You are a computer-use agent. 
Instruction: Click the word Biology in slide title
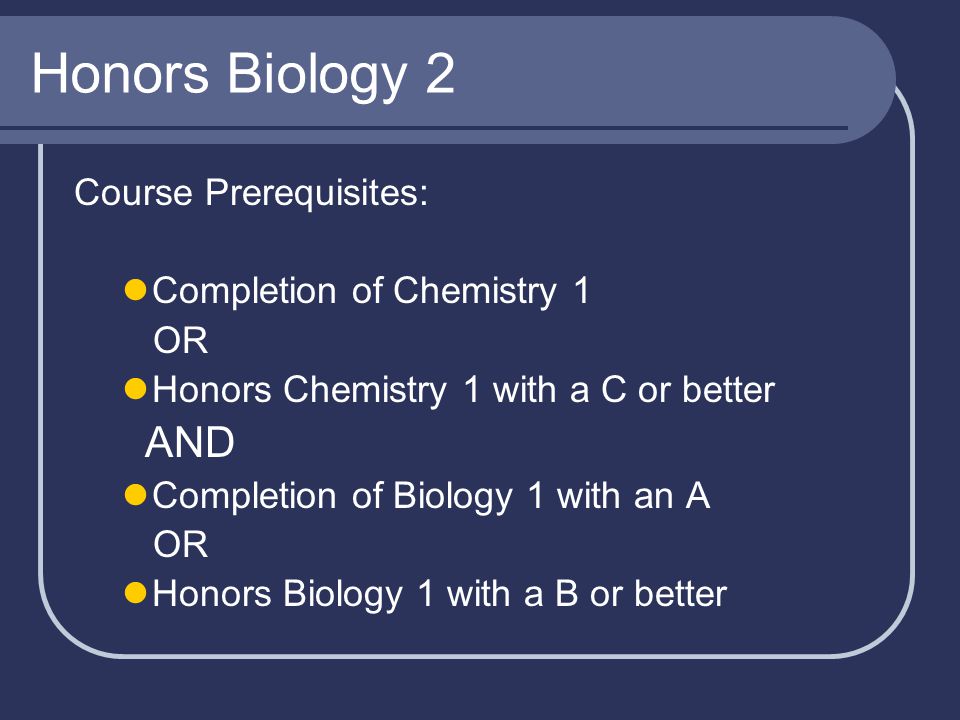317,76
